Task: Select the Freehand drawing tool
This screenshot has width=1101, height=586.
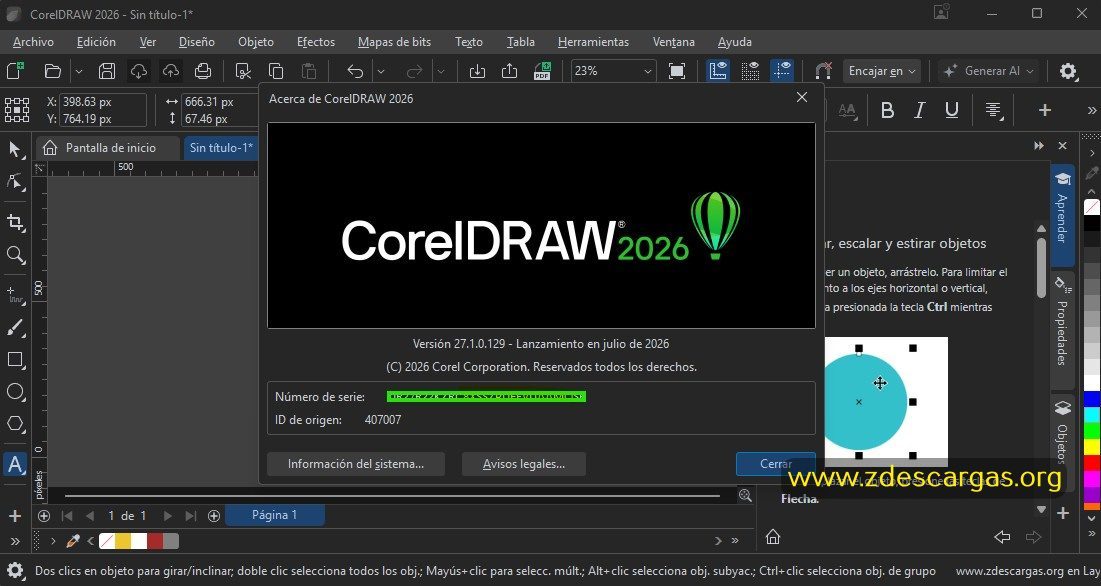Action: click(x=15, y=295)
